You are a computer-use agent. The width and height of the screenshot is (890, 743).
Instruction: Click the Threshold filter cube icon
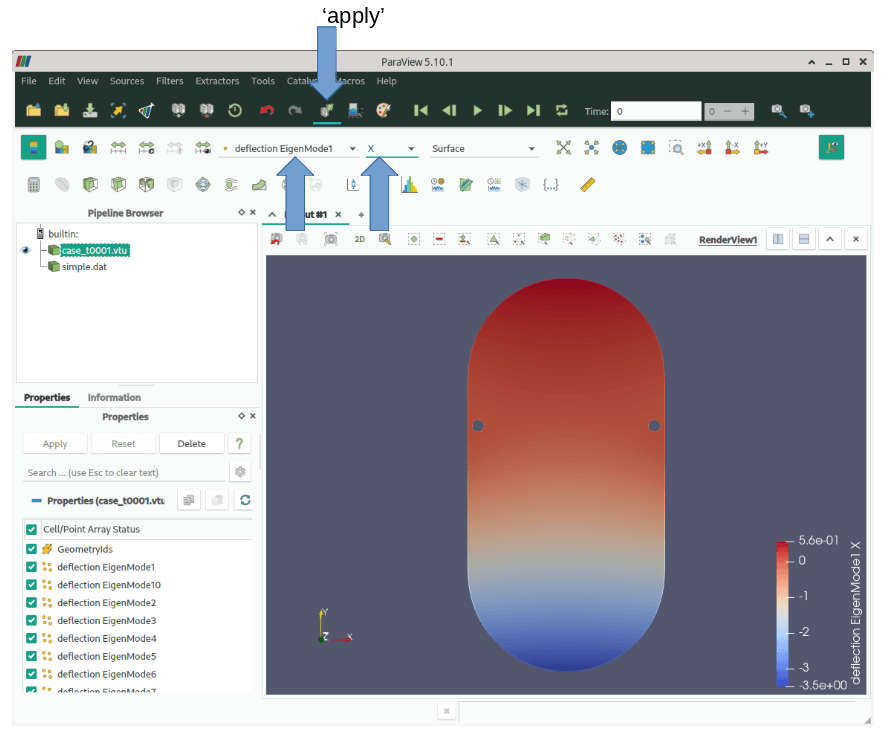(146, 184)
